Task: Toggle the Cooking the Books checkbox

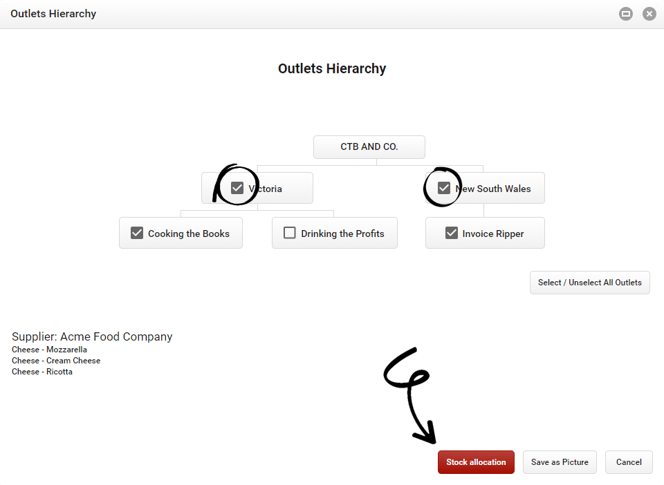Action: pyautogui.click(x=137, y=233)
